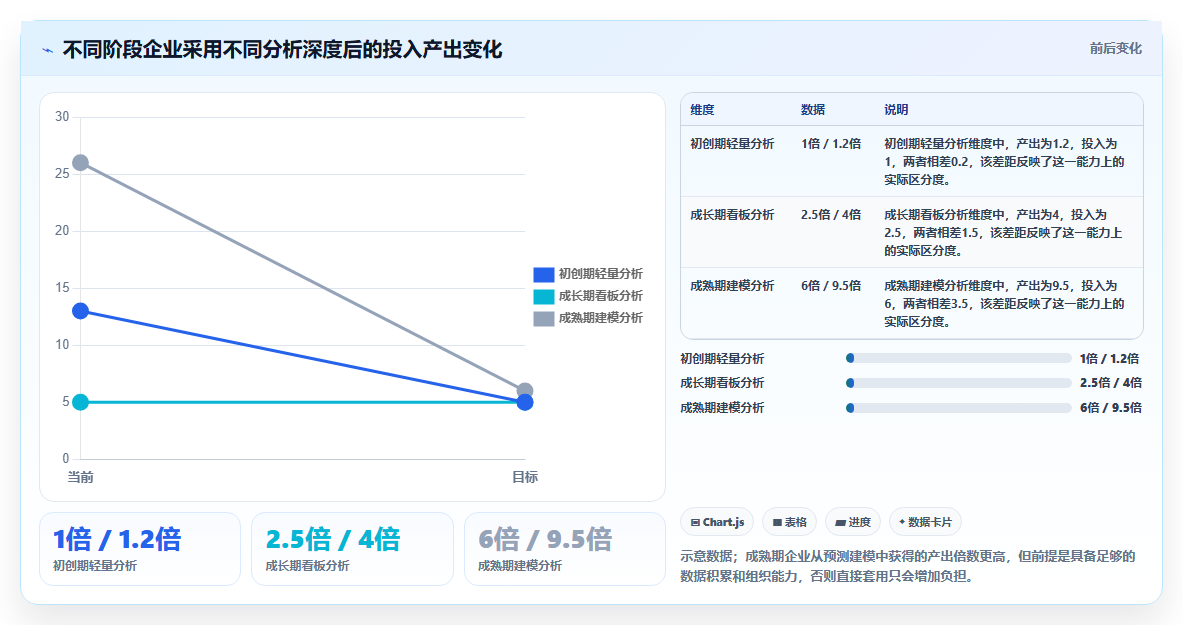Click table cell 6倍 / 9.5倍

831,285
